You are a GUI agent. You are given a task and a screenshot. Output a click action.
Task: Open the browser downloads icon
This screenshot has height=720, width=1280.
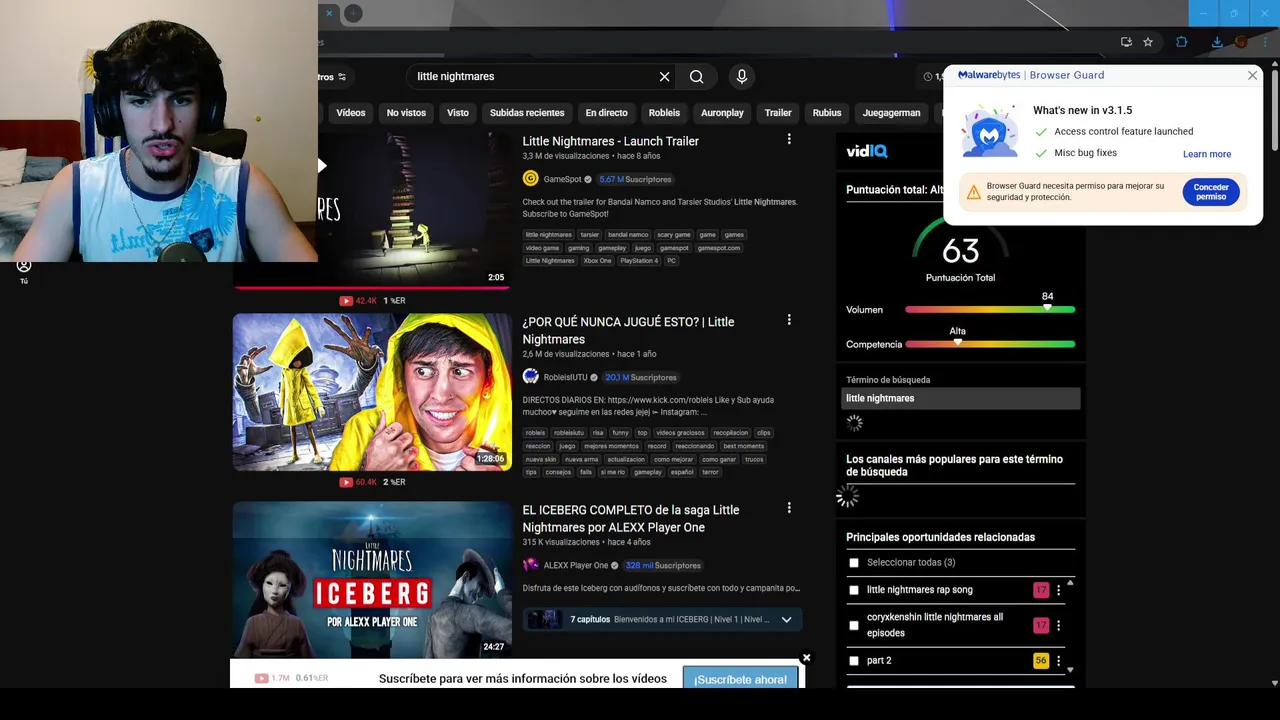[1217, 42]
